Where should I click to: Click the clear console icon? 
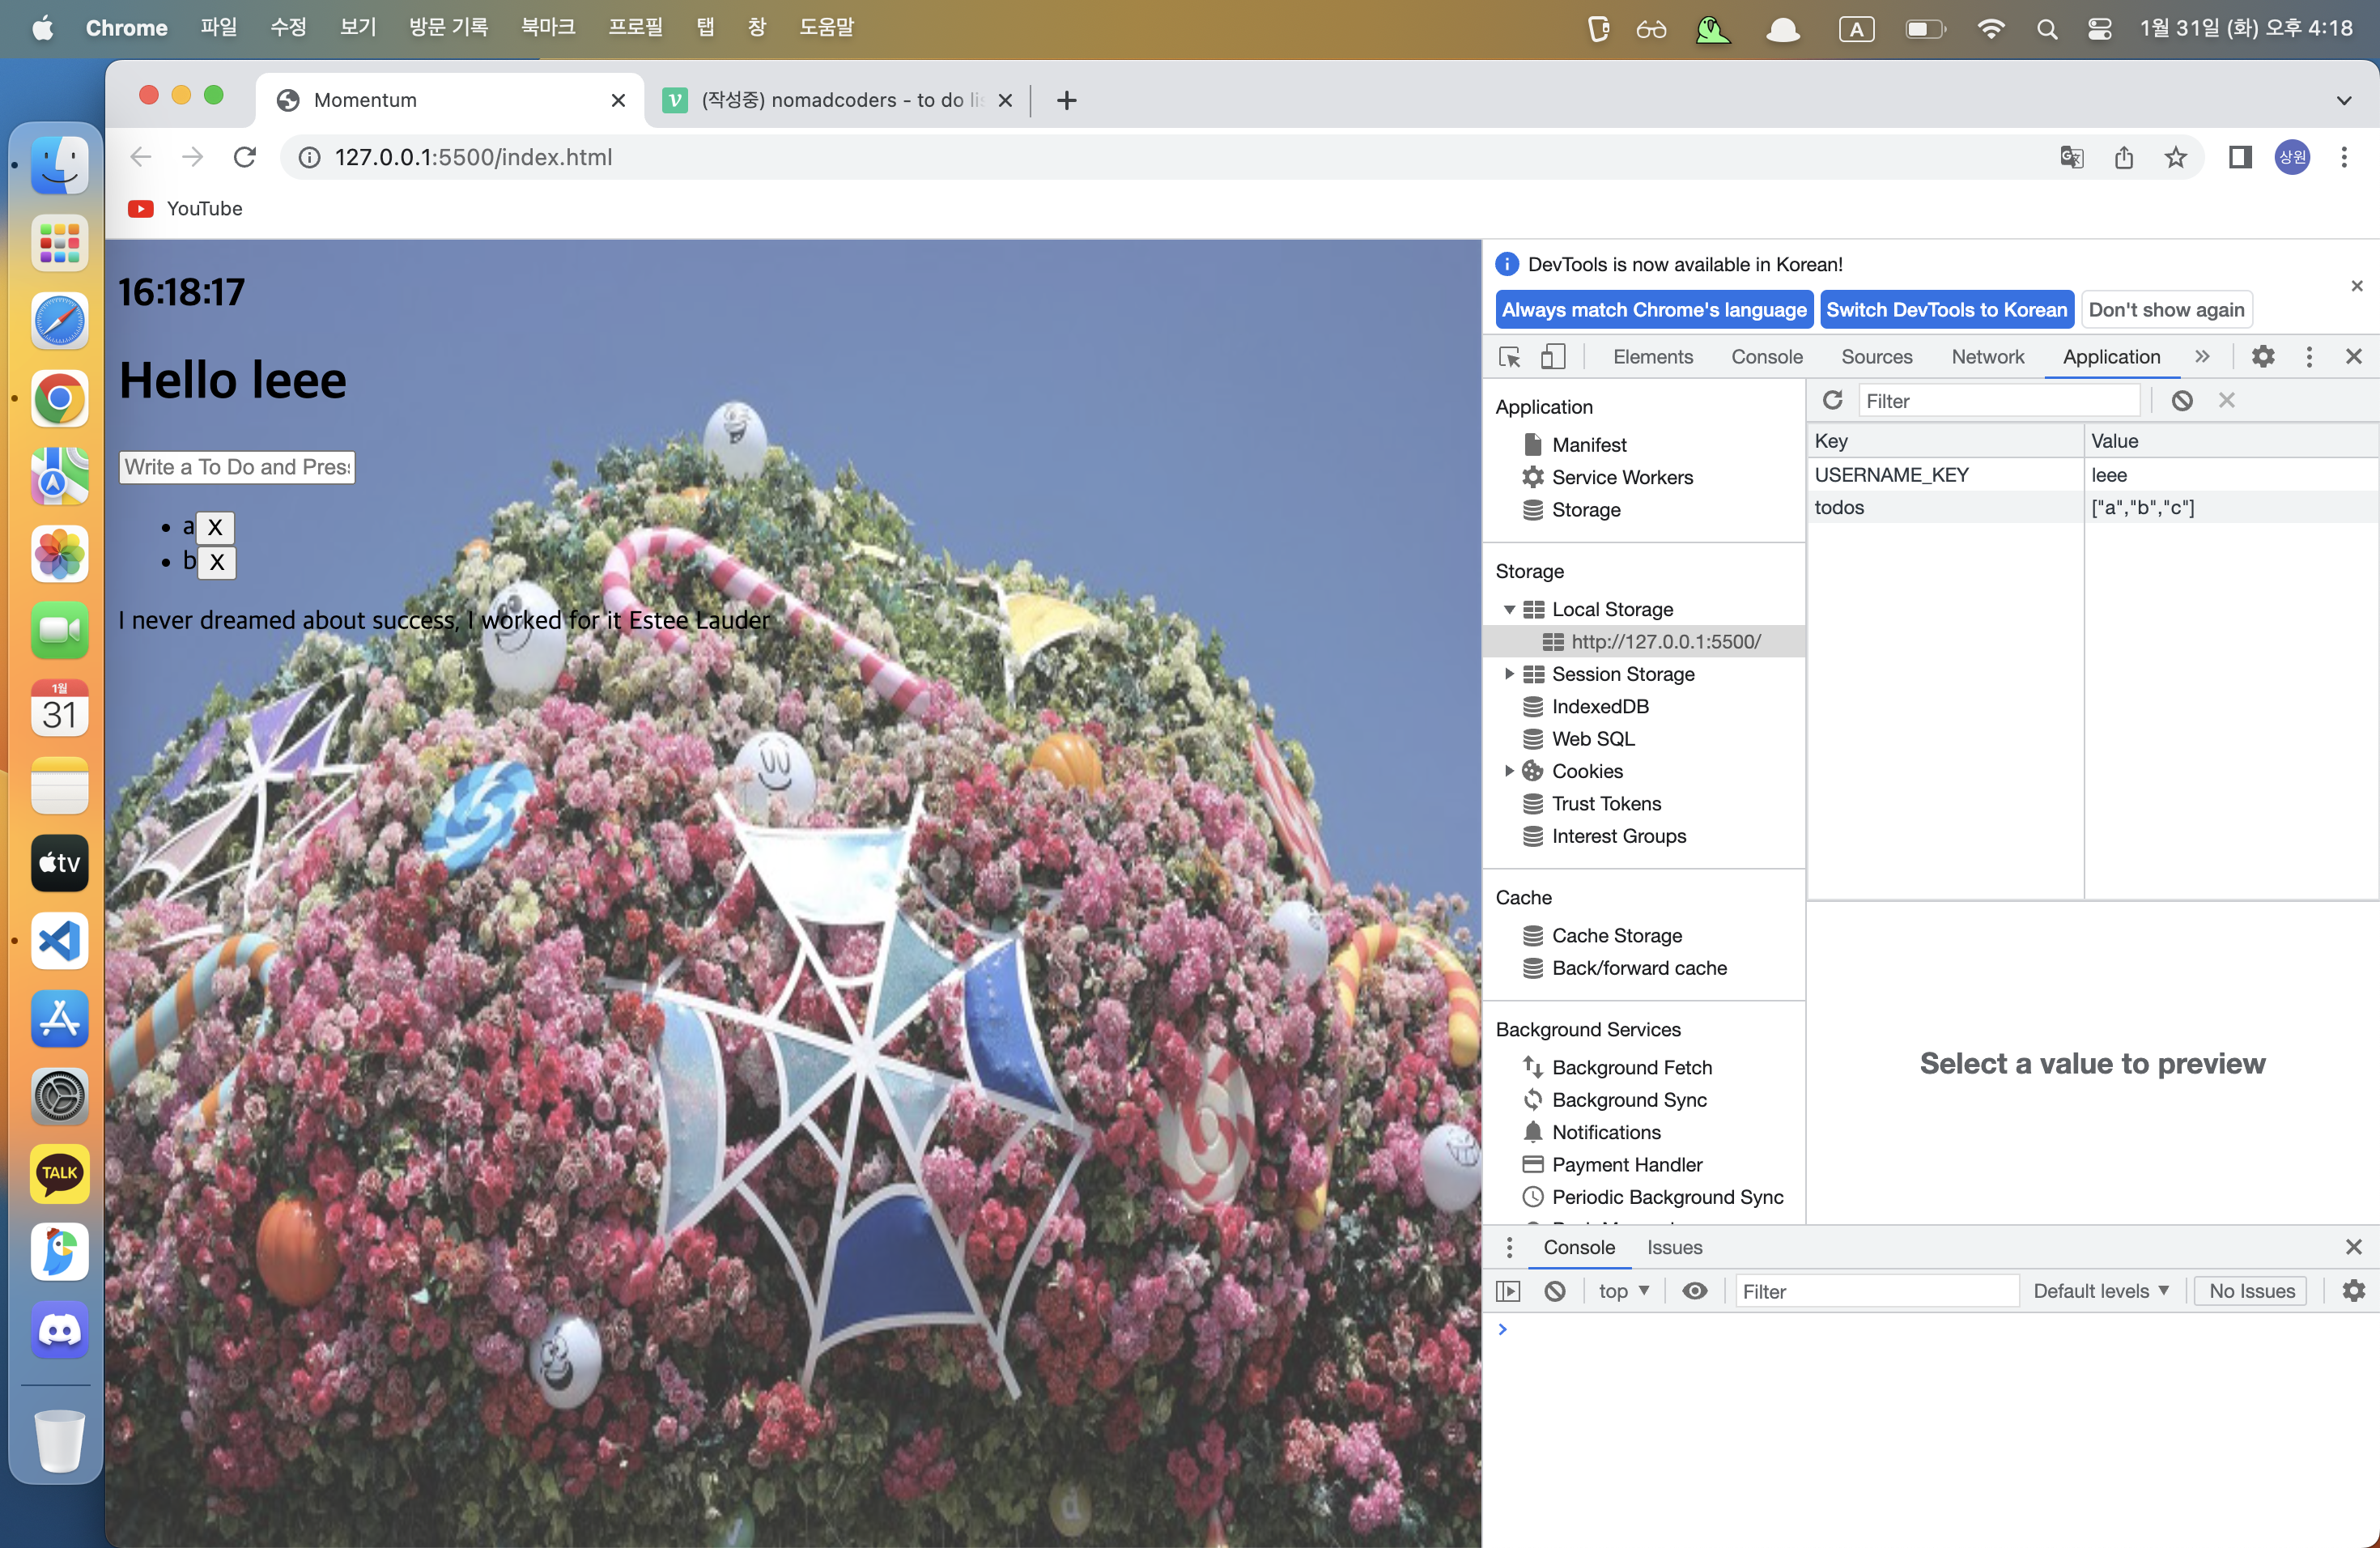pyautogui.click(x=1554, y=1291)
